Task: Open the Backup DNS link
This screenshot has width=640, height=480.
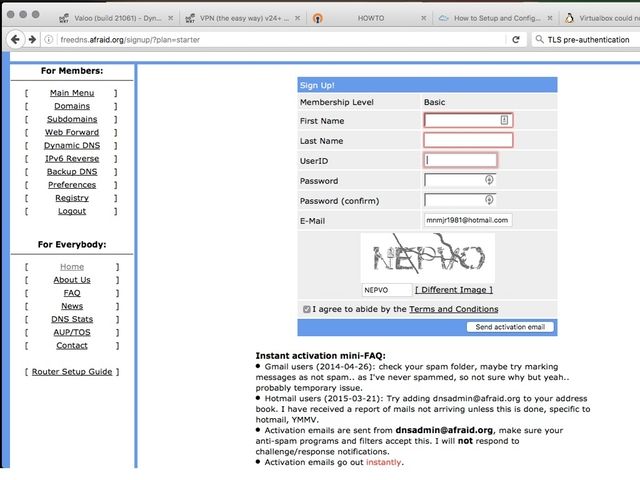Action: tap(72, 171)
